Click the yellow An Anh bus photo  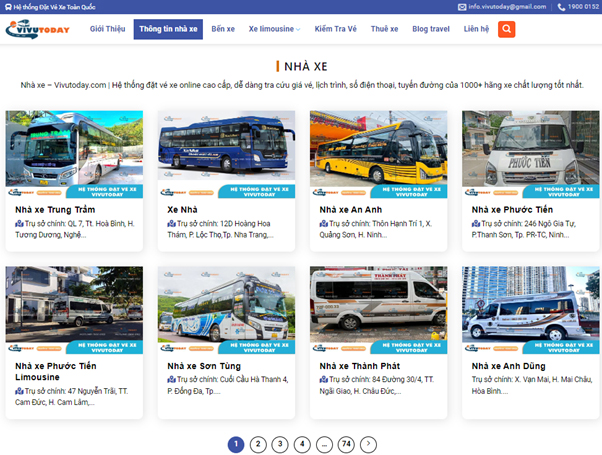click(379, 154)
